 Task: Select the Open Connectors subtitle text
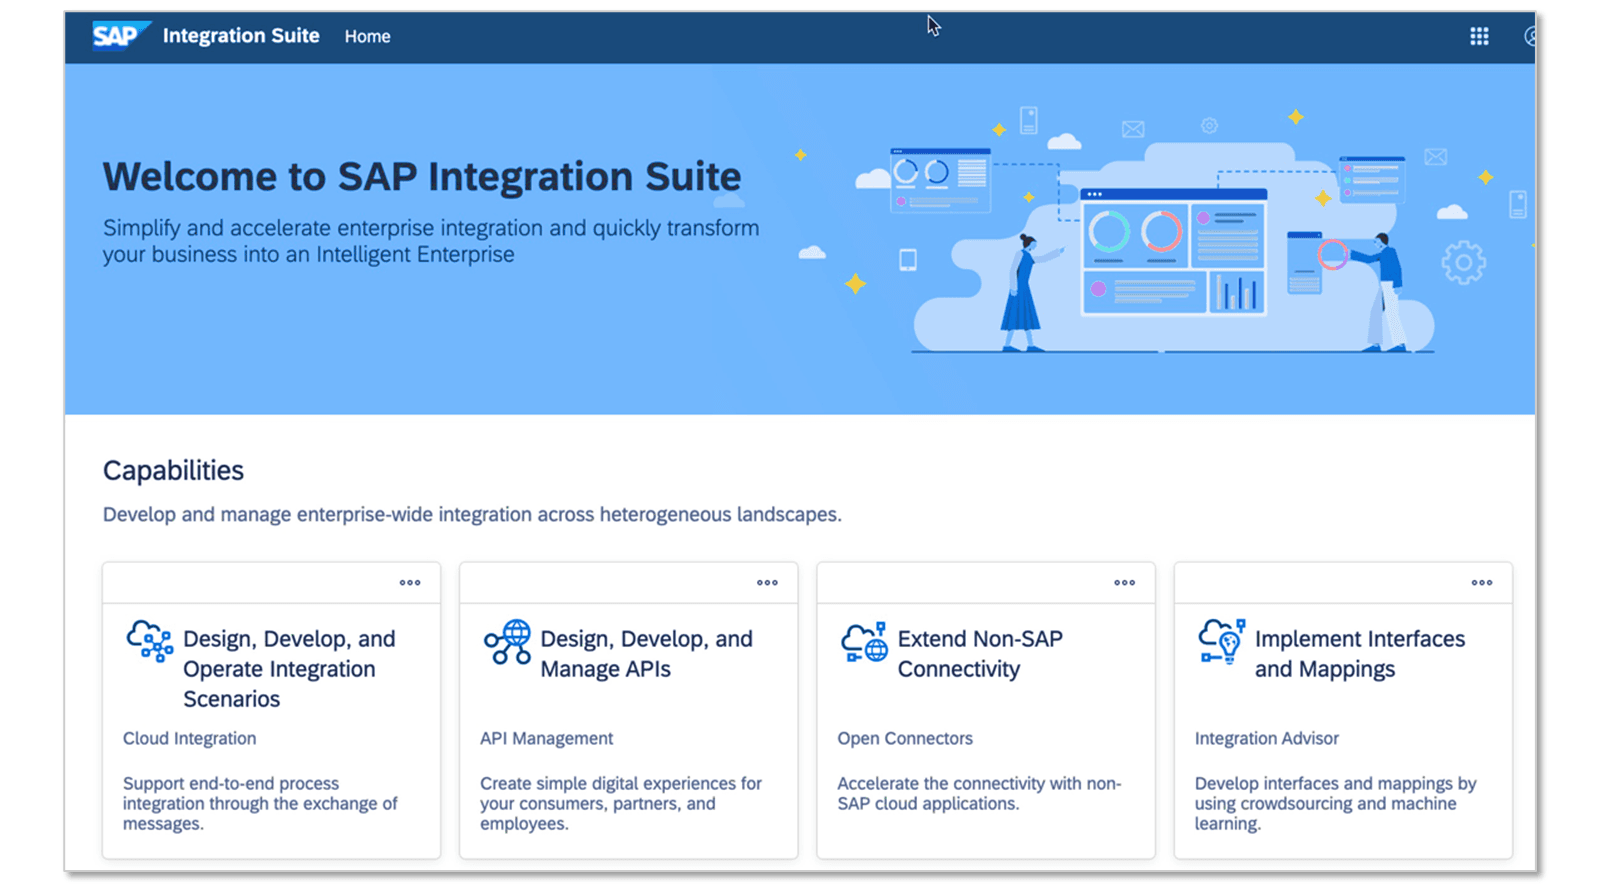[x=905, y=738]
